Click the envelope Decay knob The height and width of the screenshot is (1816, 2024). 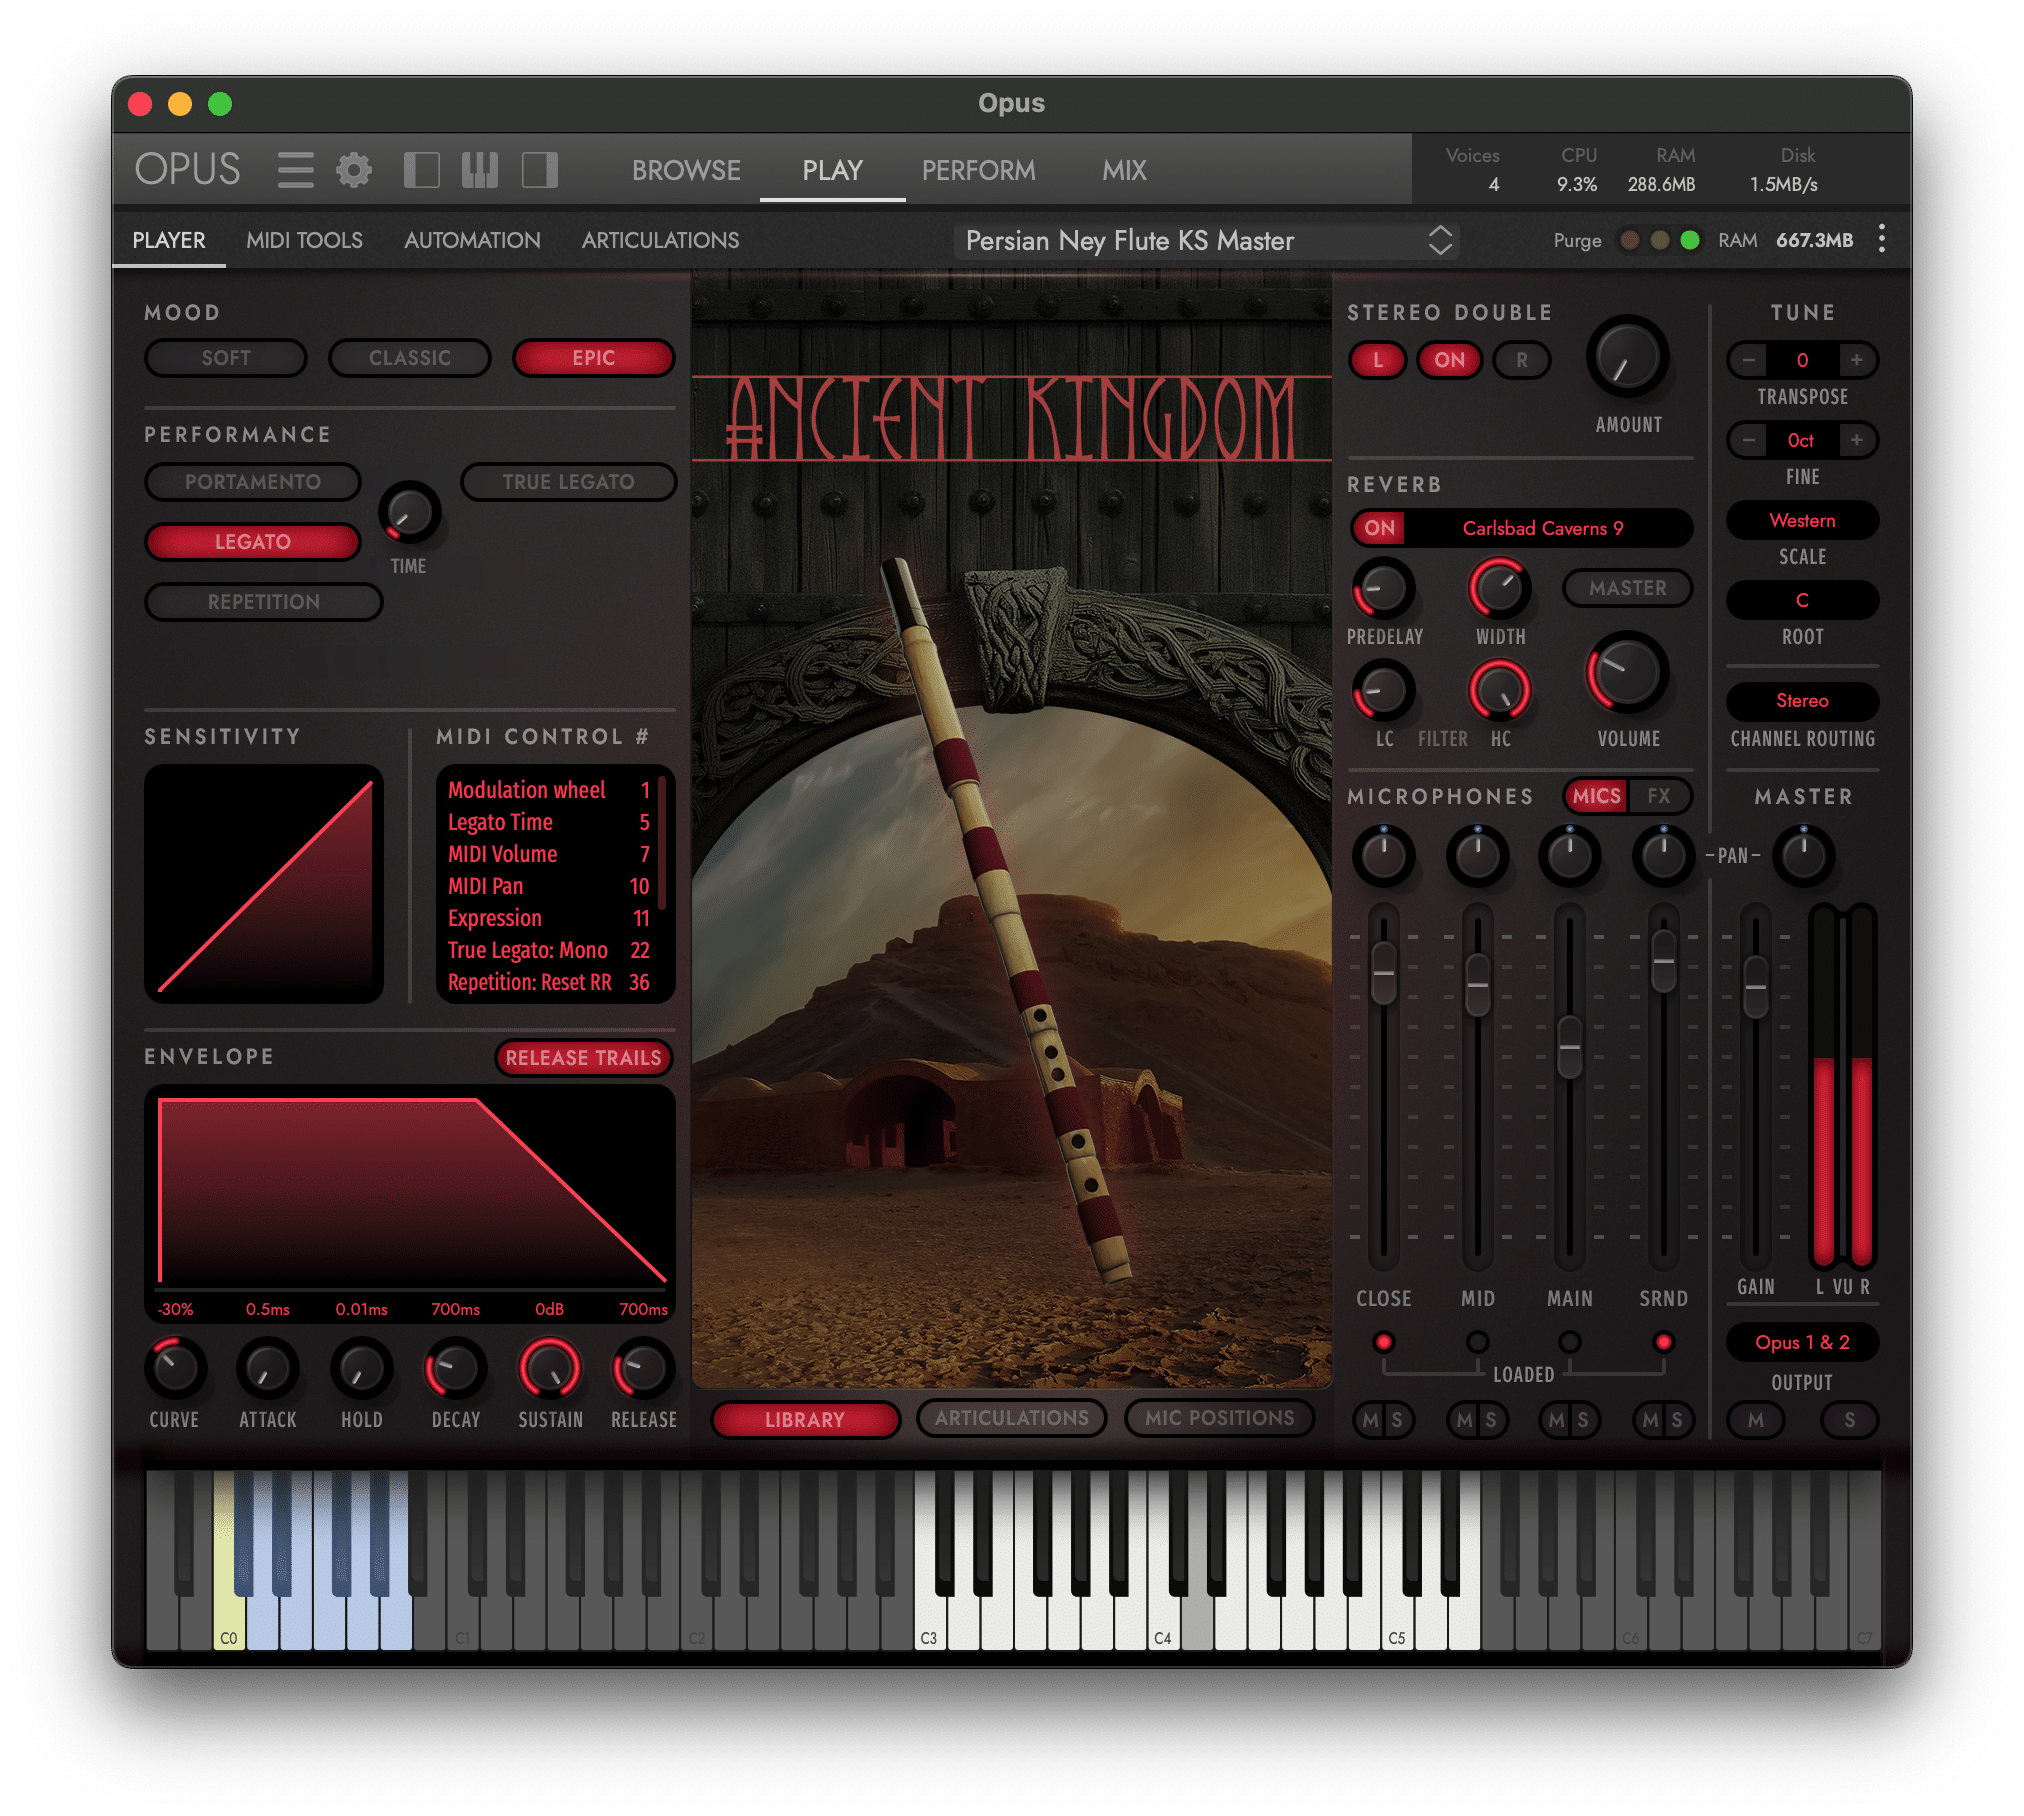point(456,1367)
